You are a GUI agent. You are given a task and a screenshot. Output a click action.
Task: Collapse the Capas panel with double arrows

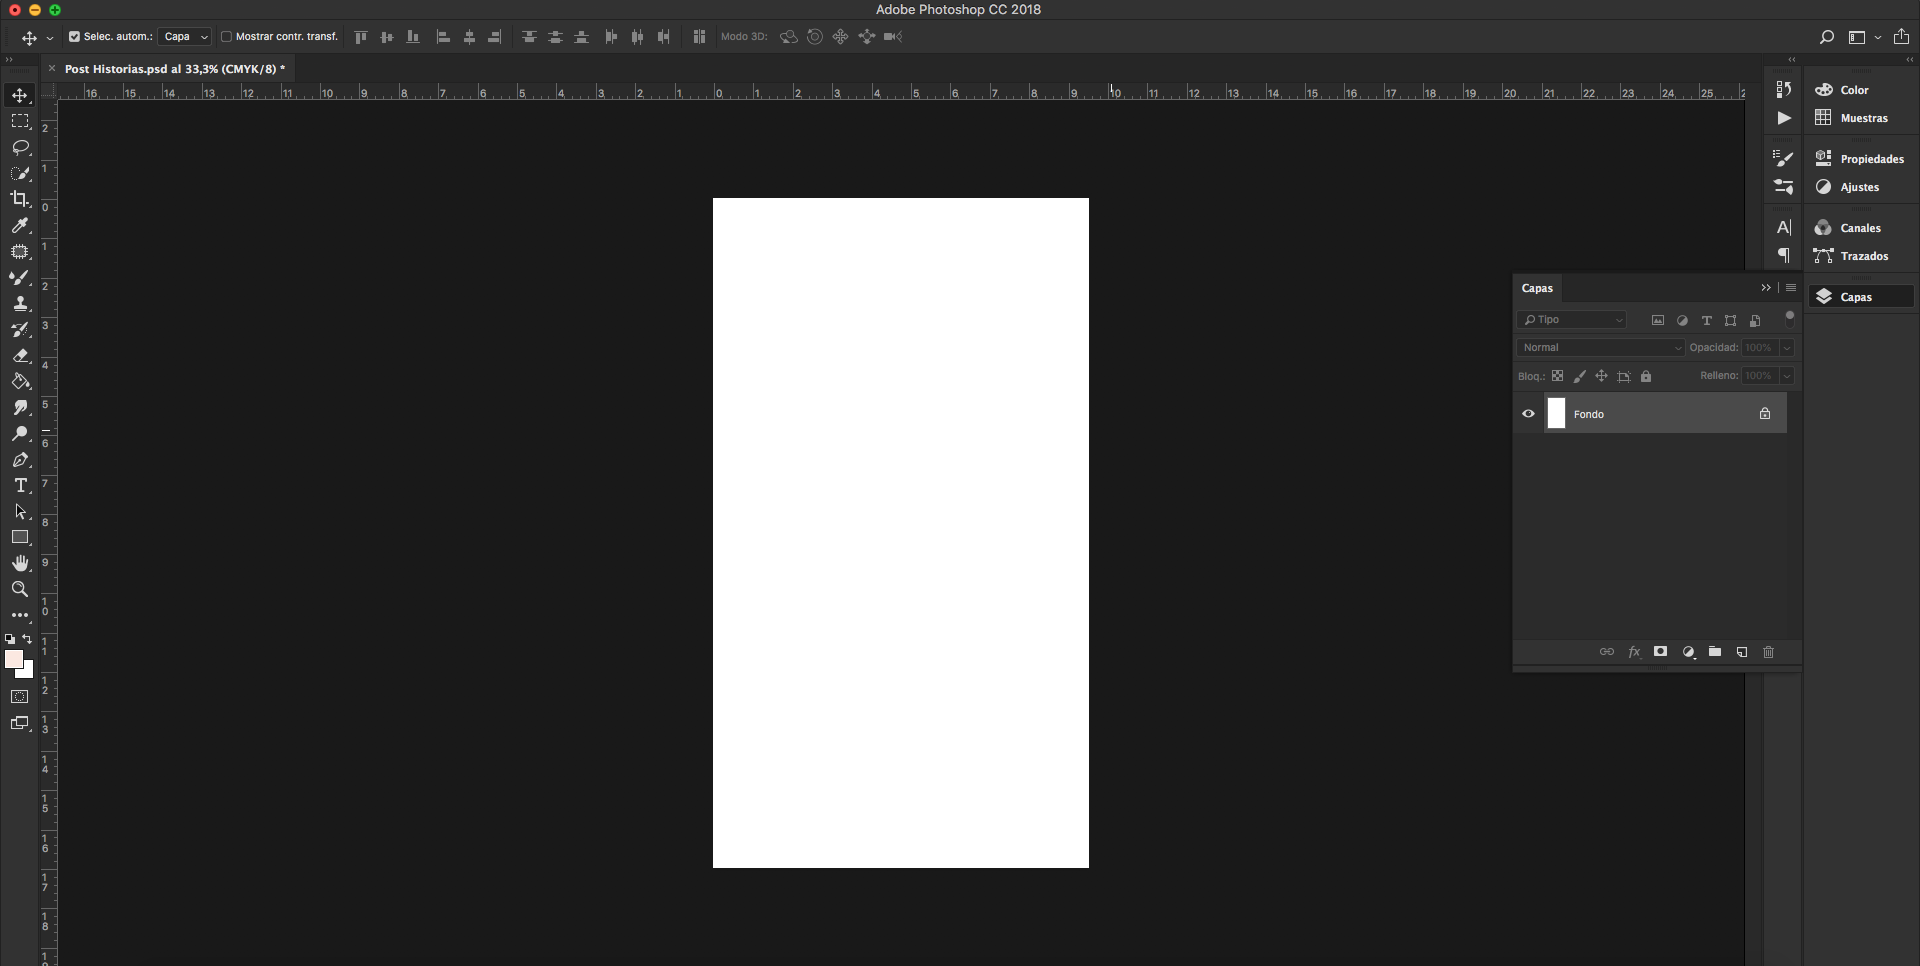tap(1766, 288)
